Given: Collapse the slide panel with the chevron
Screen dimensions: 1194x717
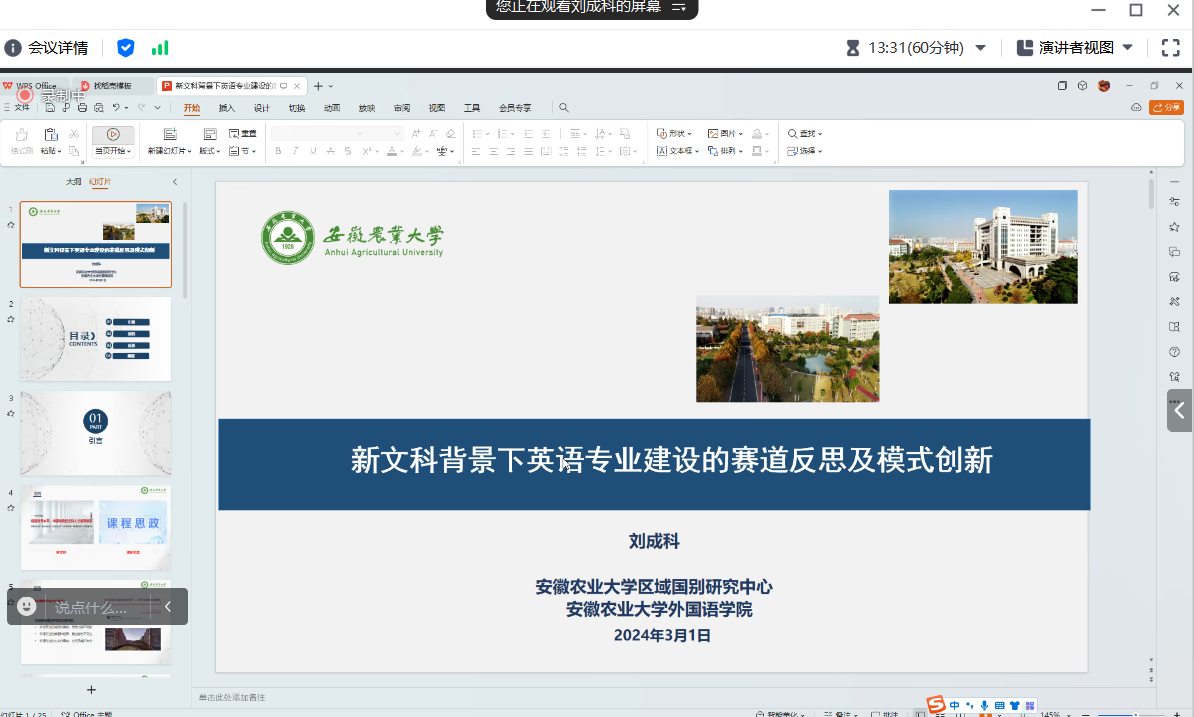Looking at the screenshot, I should (175, 182).
